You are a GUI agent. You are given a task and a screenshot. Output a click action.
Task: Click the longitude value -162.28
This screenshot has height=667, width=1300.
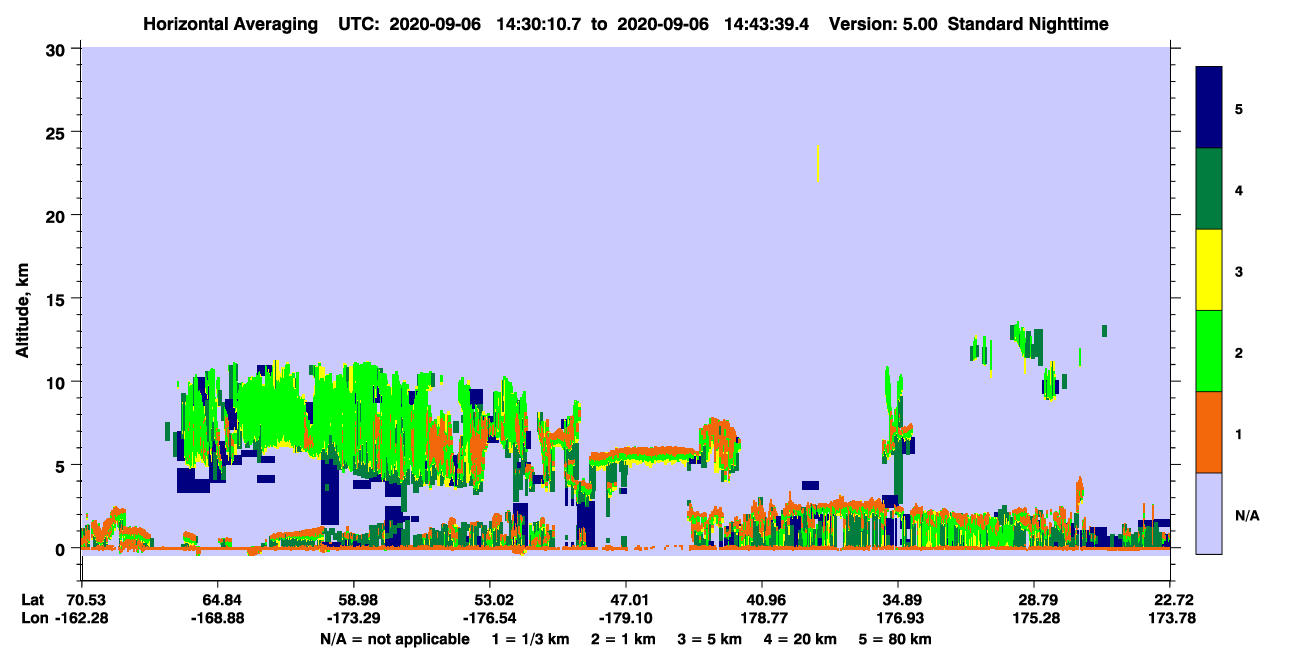pyautogui.click(x=82, y=618)
